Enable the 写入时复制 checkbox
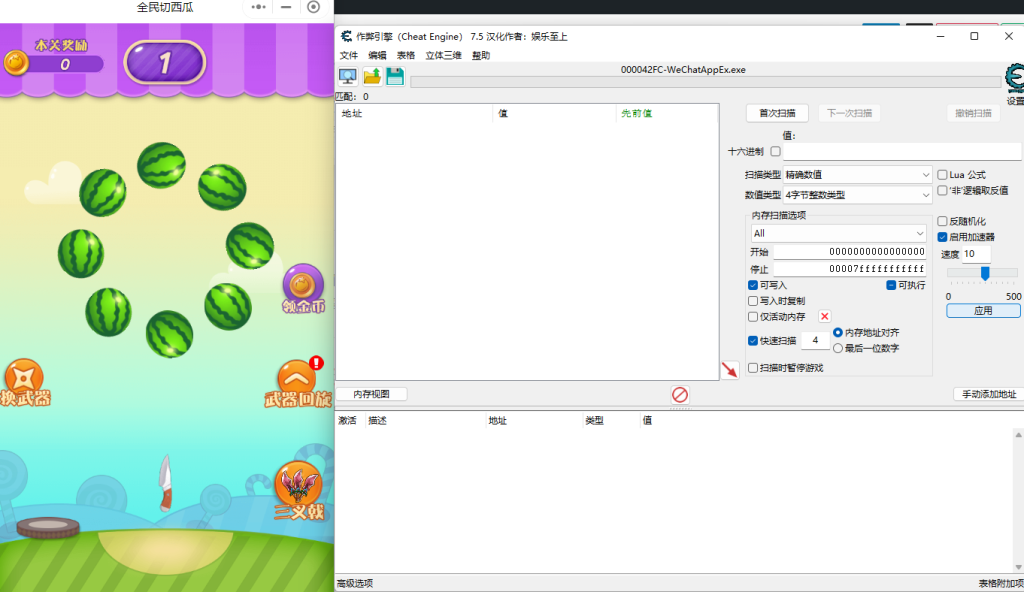The height and width of the screenshot is (592, 1024). point(753,301)
